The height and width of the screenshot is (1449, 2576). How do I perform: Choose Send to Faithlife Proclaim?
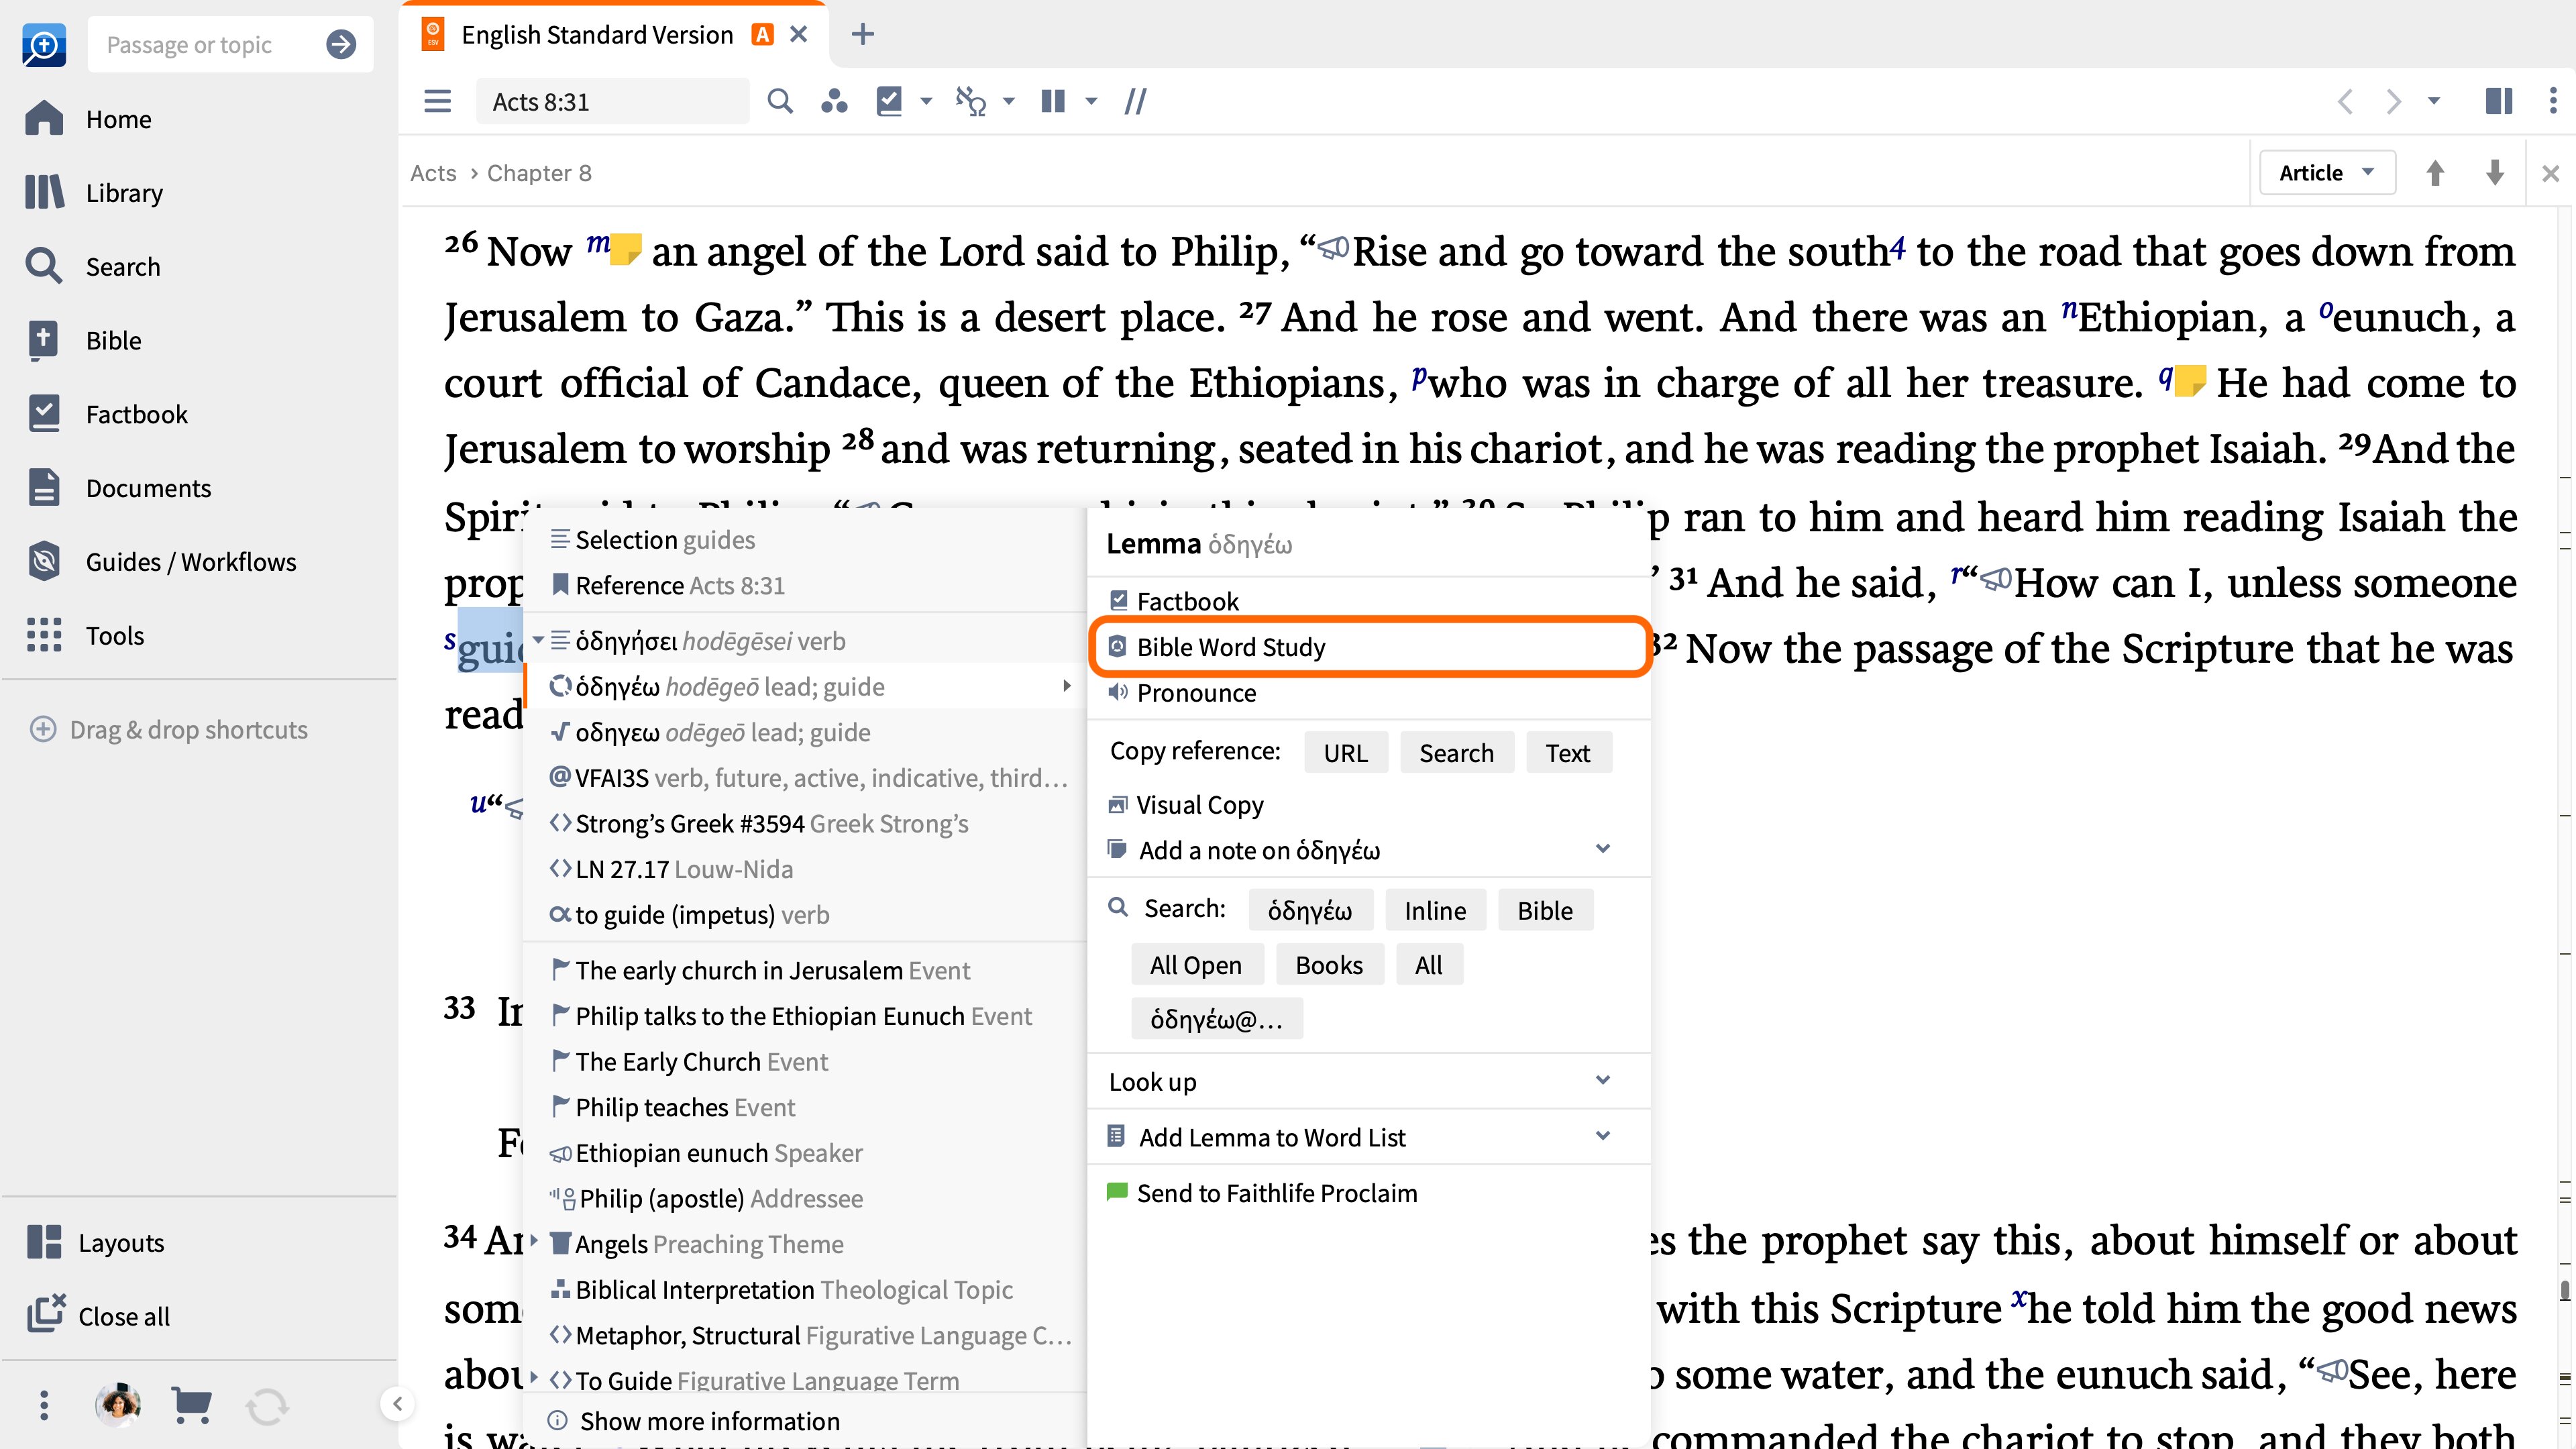(1368, 1193)
